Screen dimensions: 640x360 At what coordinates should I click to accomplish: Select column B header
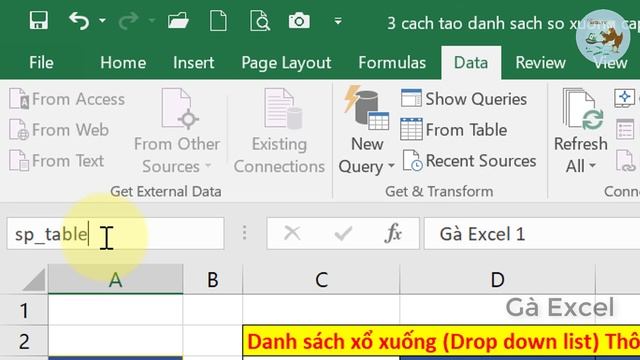click(x=213, y=280)
